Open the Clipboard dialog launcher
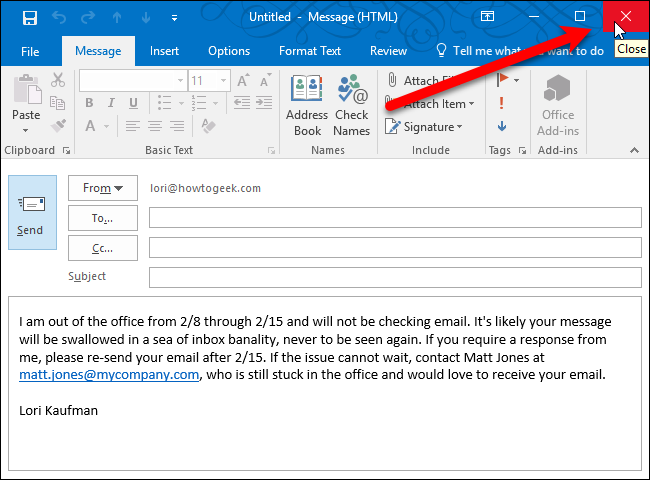Image resolution: width=650 pixels, height=480 pixels. pos(66,150)
